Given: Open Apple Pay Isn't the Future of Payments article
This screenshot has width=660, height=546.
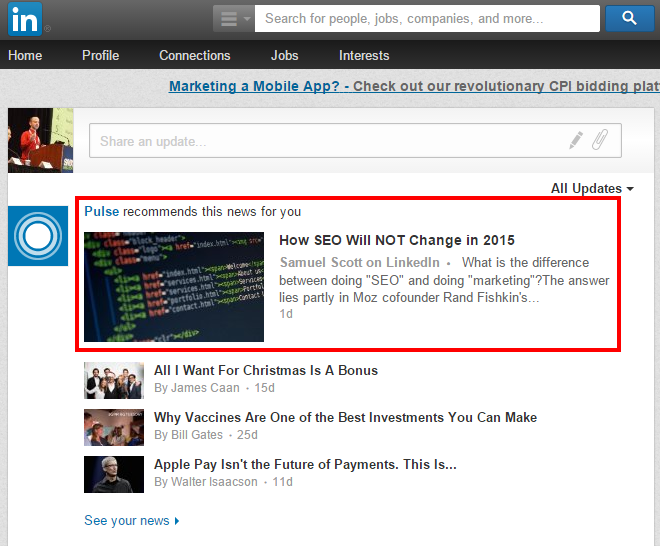Looking at the screenshot, I should (x=305, y=464).
